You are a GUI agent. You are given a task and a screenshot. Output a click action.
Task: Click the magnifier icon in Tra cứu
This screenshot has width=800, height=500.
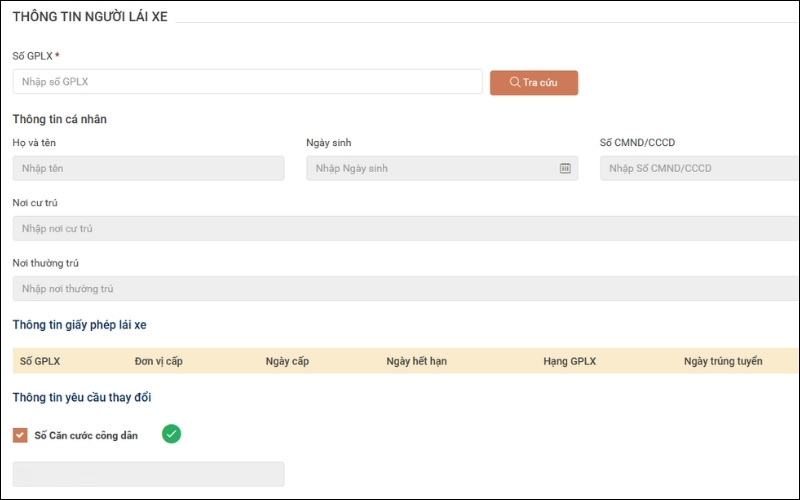(x=514, y=82)
